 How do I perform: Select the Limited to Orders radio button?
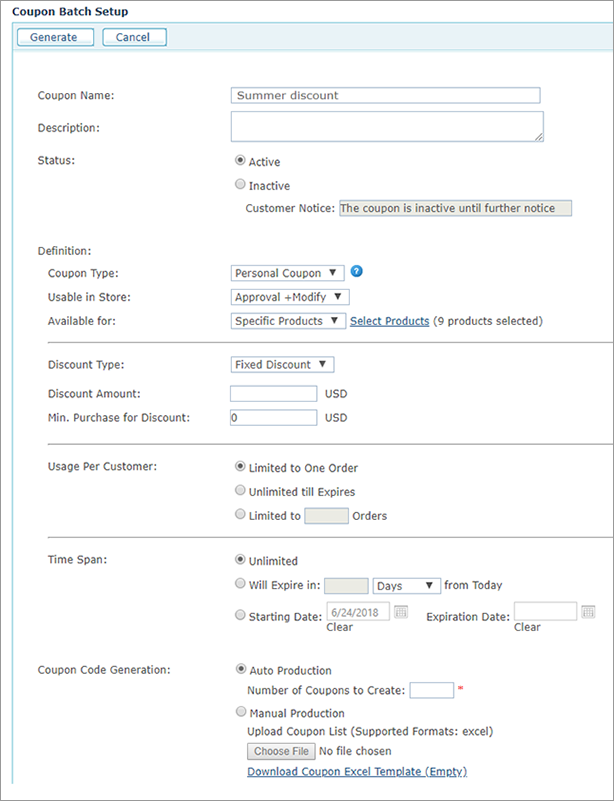tap(240, 514)
